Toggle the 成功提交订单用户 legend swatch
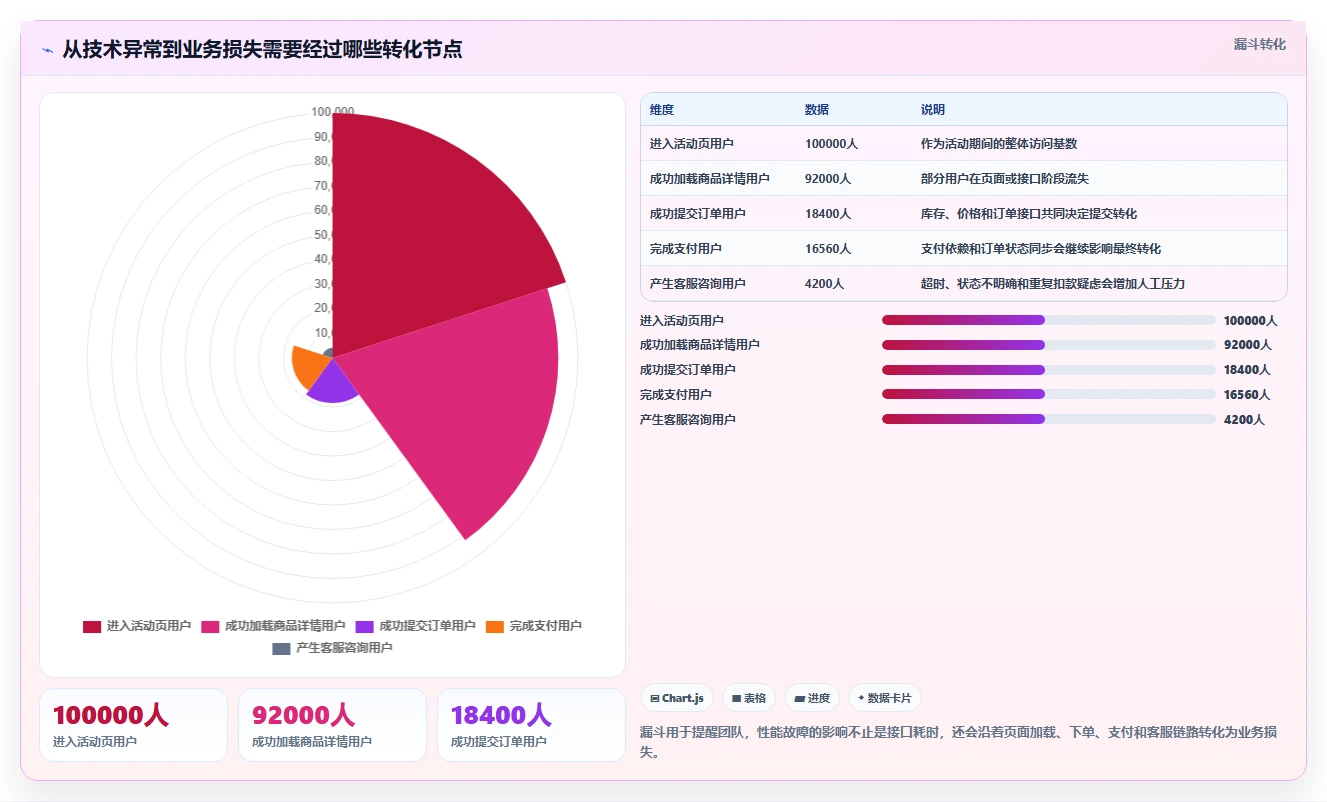 pos(364,626)
